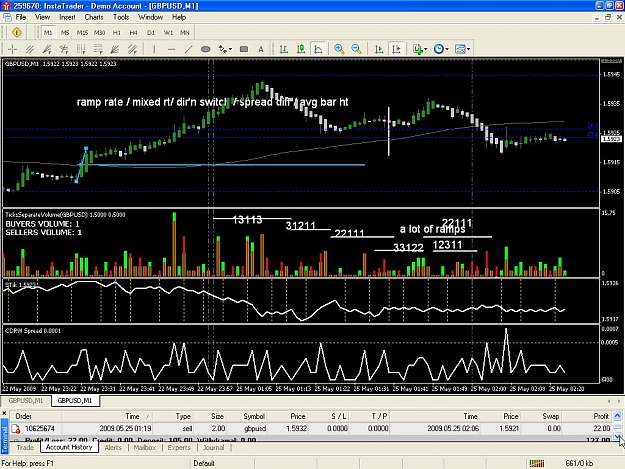Select the Vertical Line drawing tool
Screen dimensions: 625x469
[x=154, y=49]
